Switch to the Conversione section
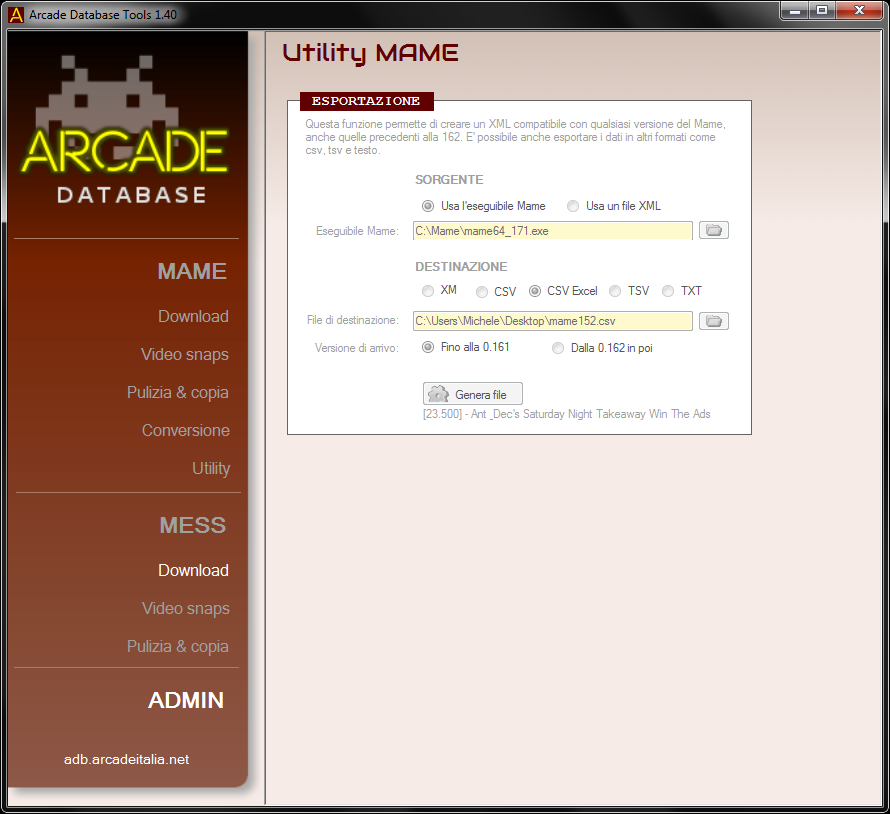 click(x=186, y=430)
